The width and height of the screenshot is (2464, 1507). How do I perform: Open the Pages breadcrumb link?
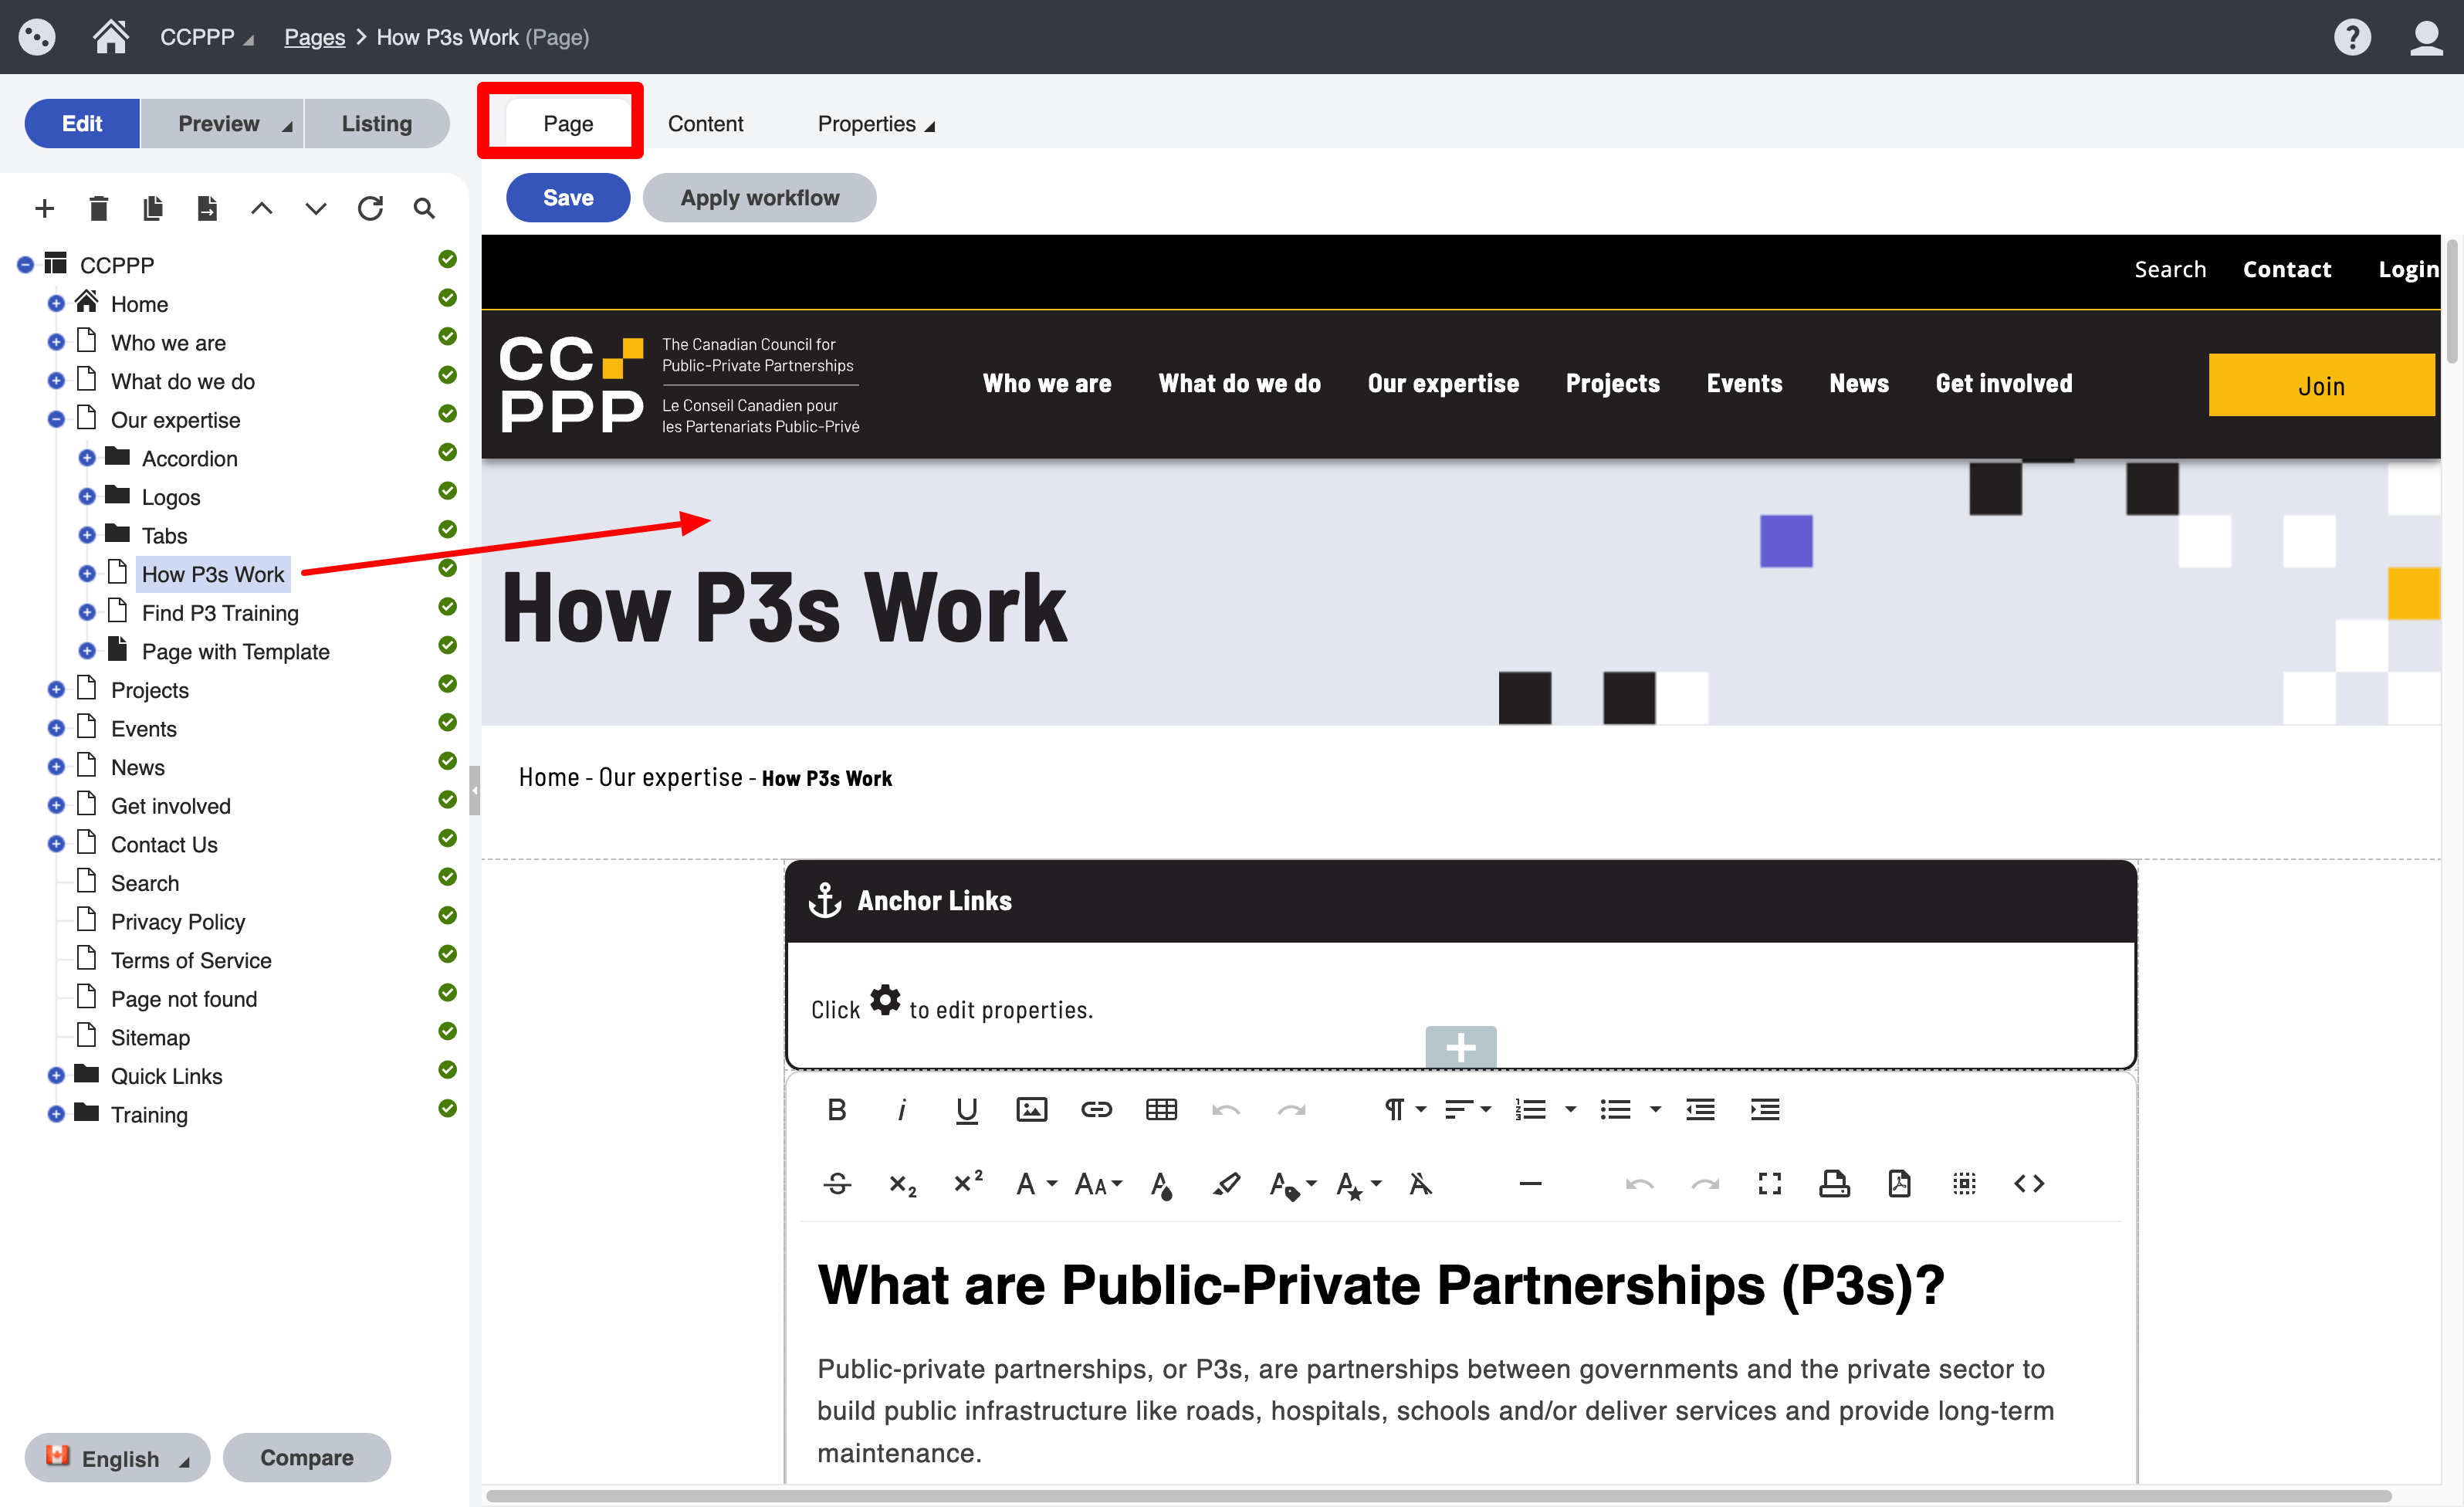click(x=314, y=37)
